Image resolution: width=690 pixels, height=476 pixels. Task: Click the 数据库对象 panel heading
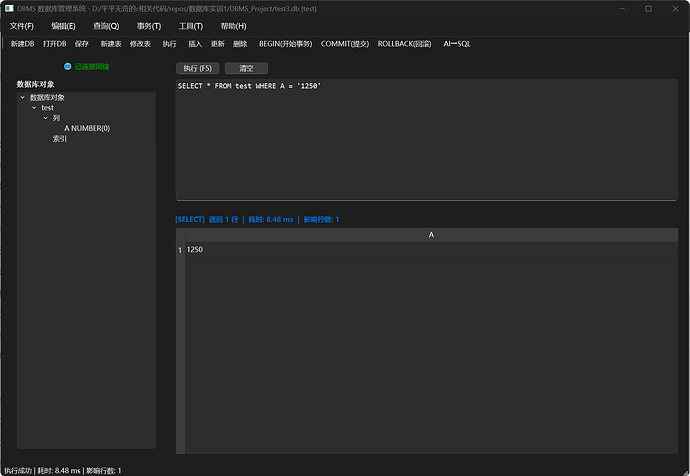[36, 84]
